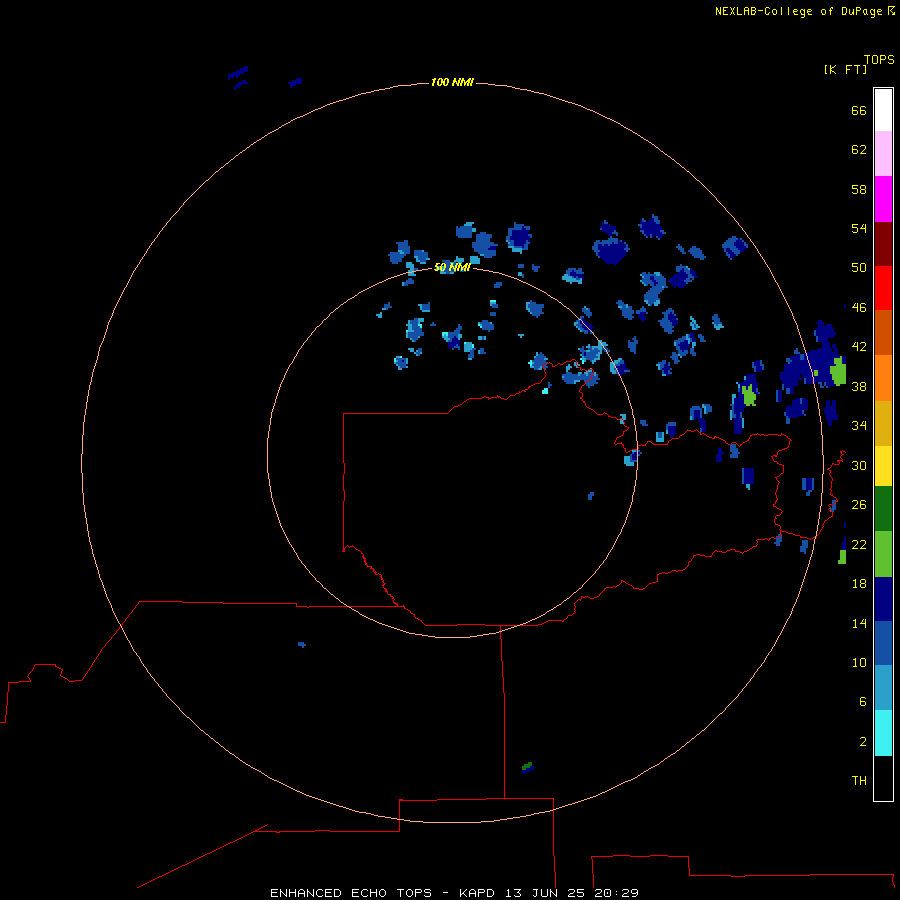Click the legend value 38

coord(859,386)
